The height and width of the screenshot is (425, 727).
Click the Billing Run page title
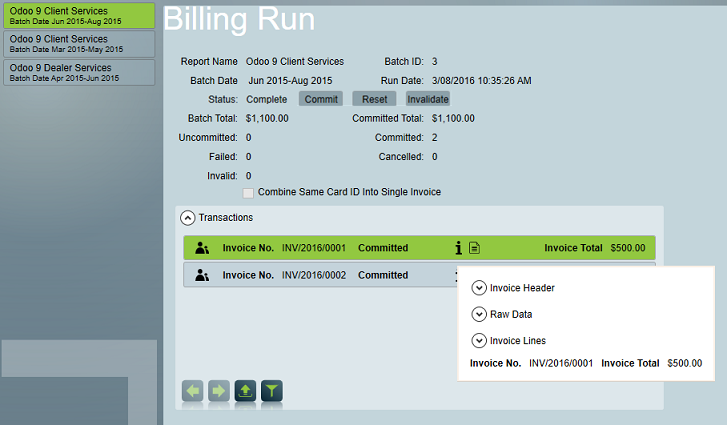click(239, 19)
